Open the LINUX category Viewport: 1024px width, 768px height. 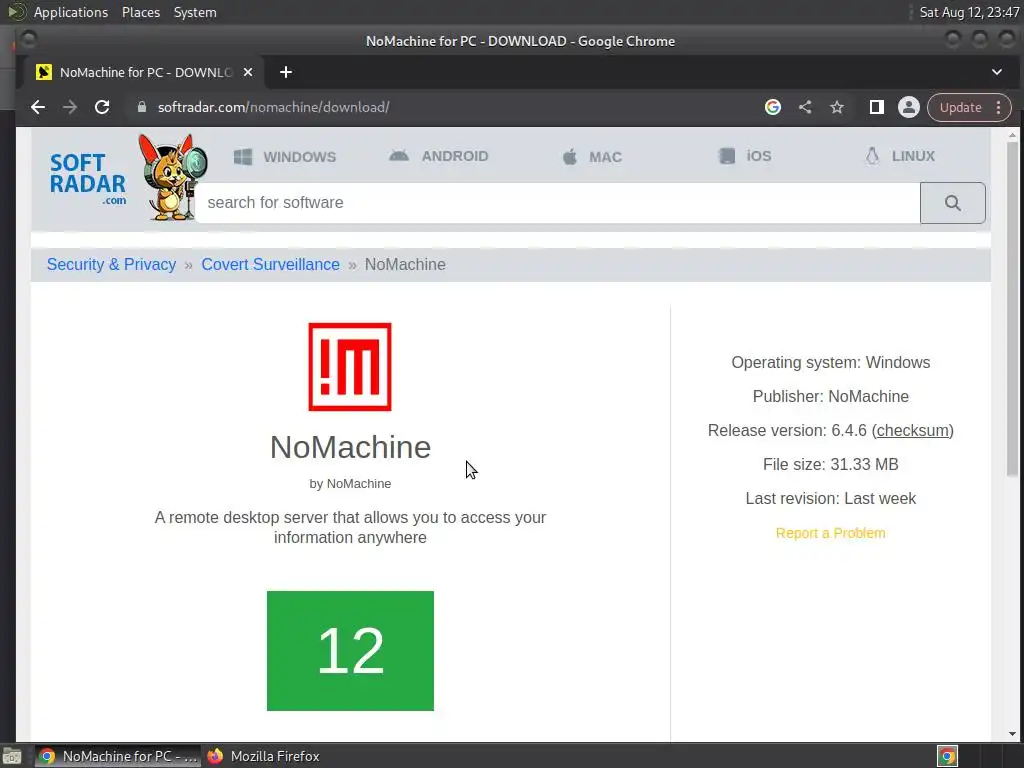click(900, 156)
